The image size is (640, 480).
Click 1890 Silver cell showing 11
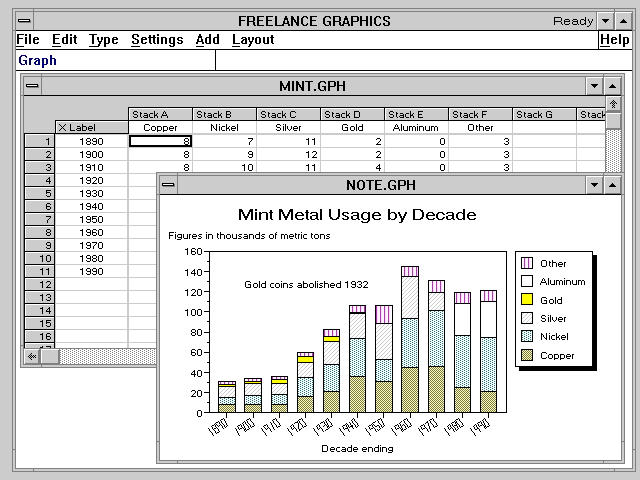(288, 141)
